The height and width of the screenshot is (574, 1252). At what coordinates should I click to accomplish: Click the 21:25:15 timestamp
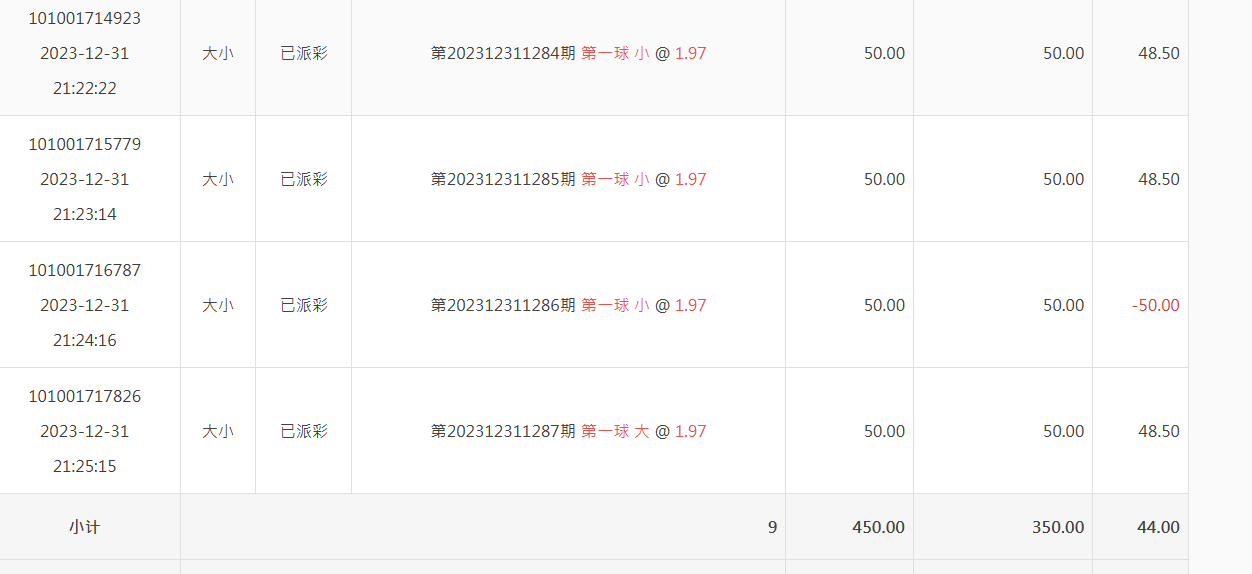(84, 466)
